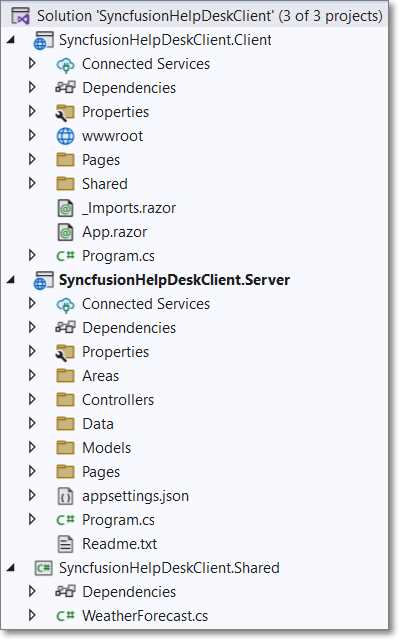
Task: Select Program.cs label in Server project
Action: 118,520
